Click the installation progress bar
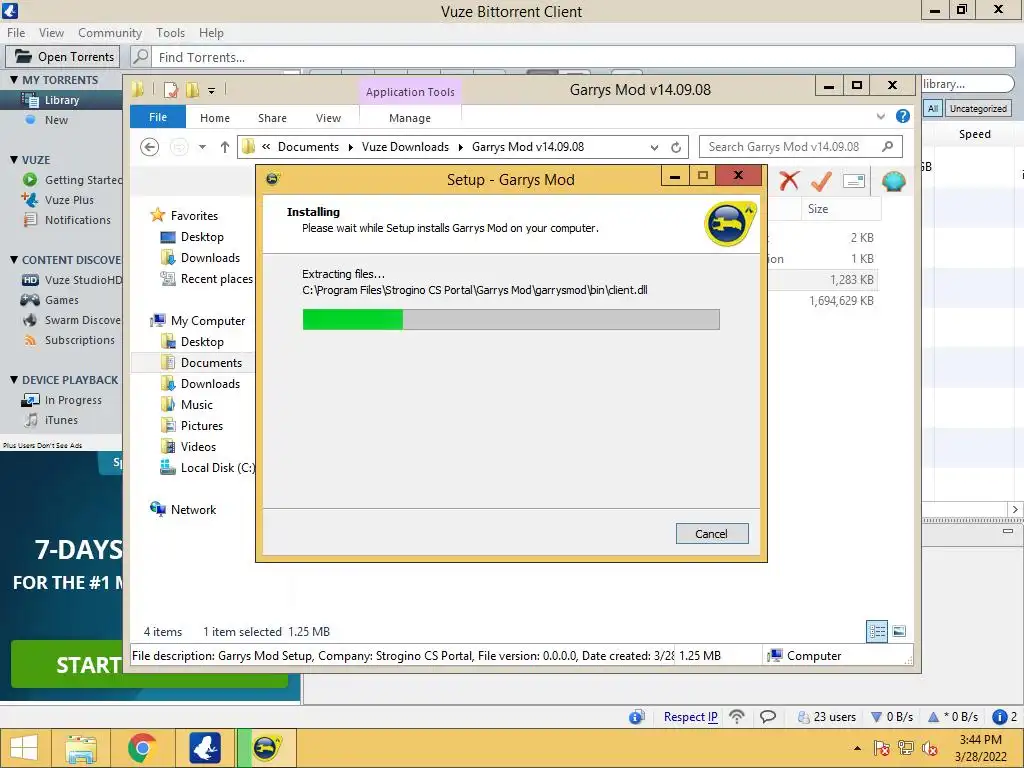 (511, 319)
